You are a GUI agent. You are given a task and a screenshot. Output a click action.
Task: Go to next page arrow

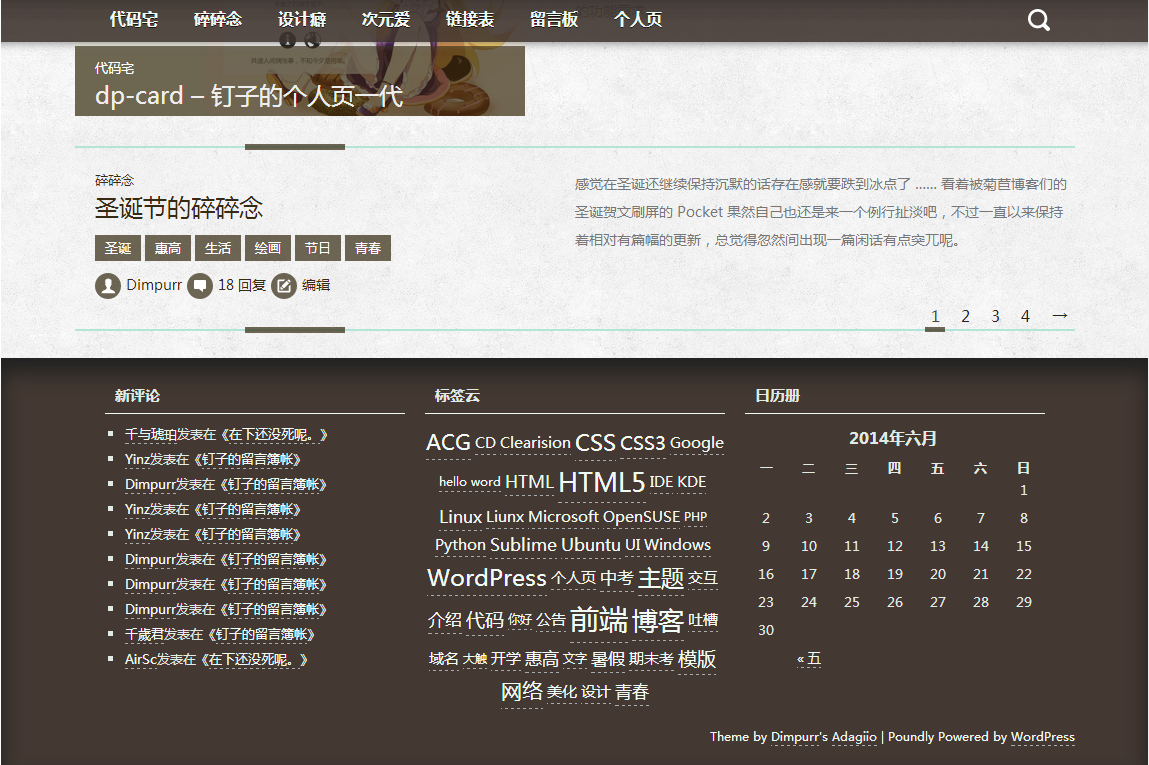tap(1060, 316)
